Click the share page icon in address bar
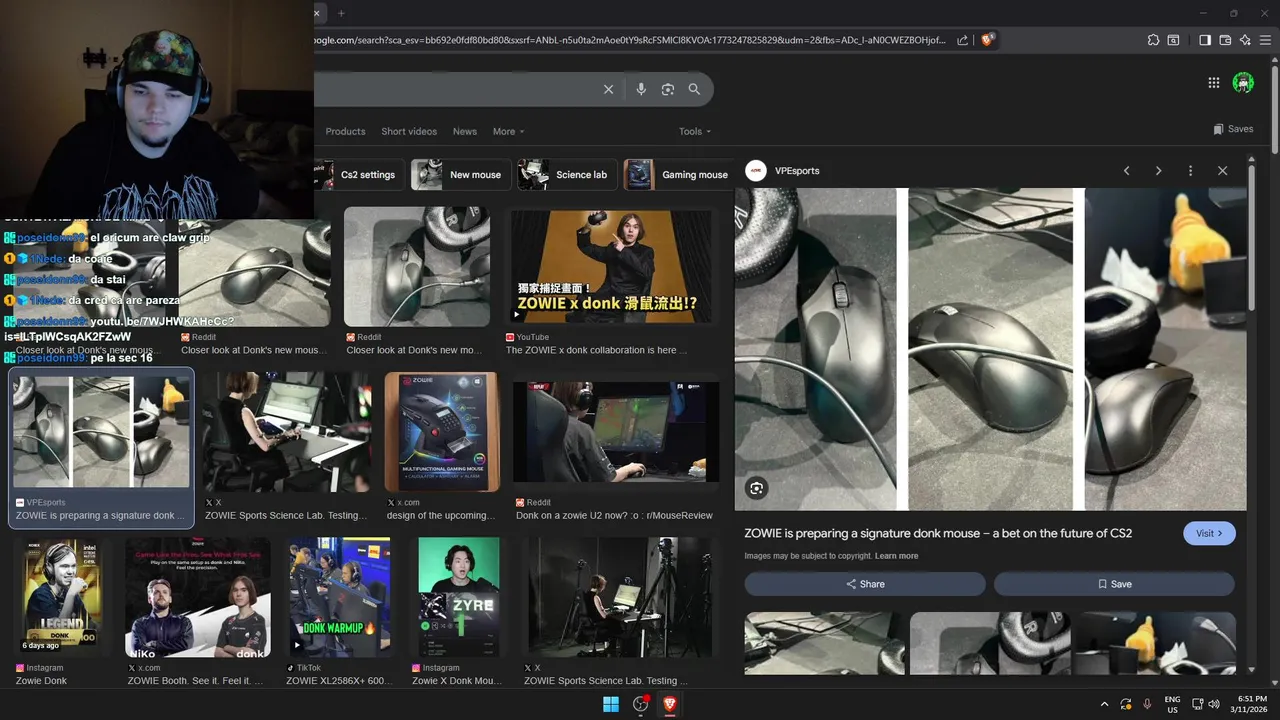Viewport: 1280px width, 720px height. pyautogui.click(x=962, y=40)
